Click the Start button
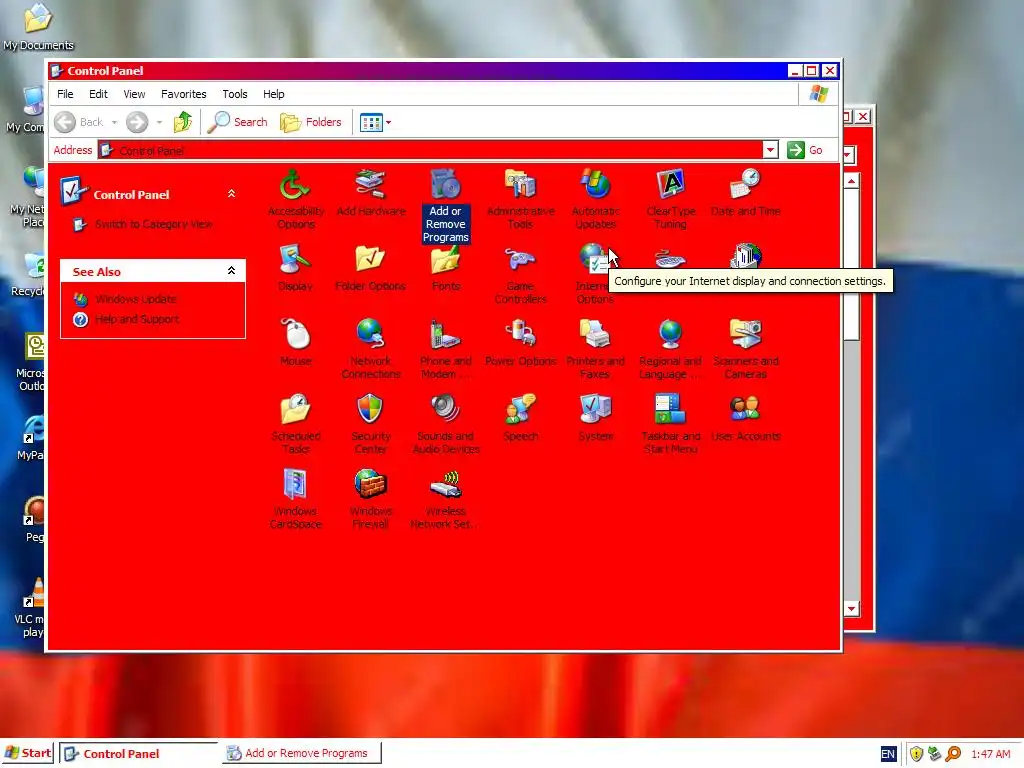 [27, 753]
